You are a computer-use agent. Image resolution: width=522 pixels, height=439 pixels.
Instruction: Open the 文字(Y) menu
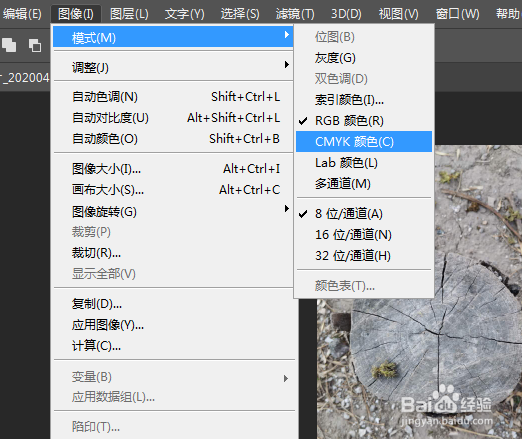184,14
